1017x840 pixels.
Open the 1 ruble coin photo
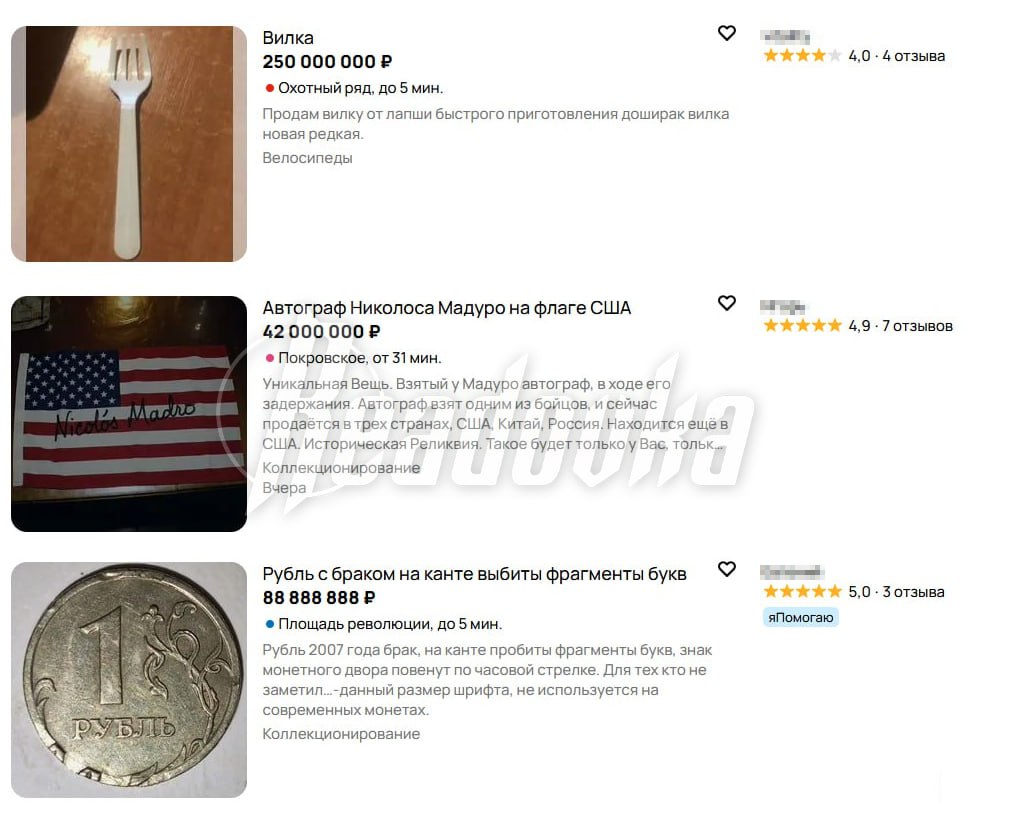pyautogui.click(x=129, y=680)
